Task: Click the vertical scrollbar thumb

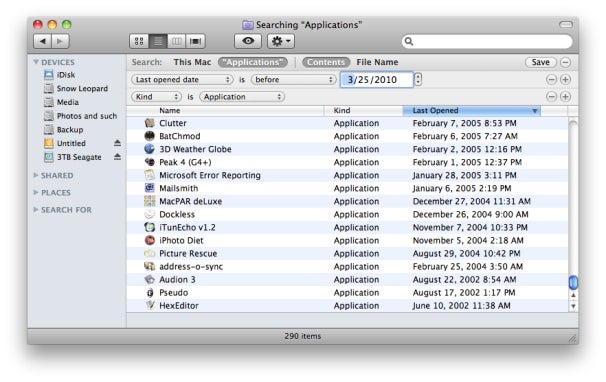Action: (x=574, y=282)
